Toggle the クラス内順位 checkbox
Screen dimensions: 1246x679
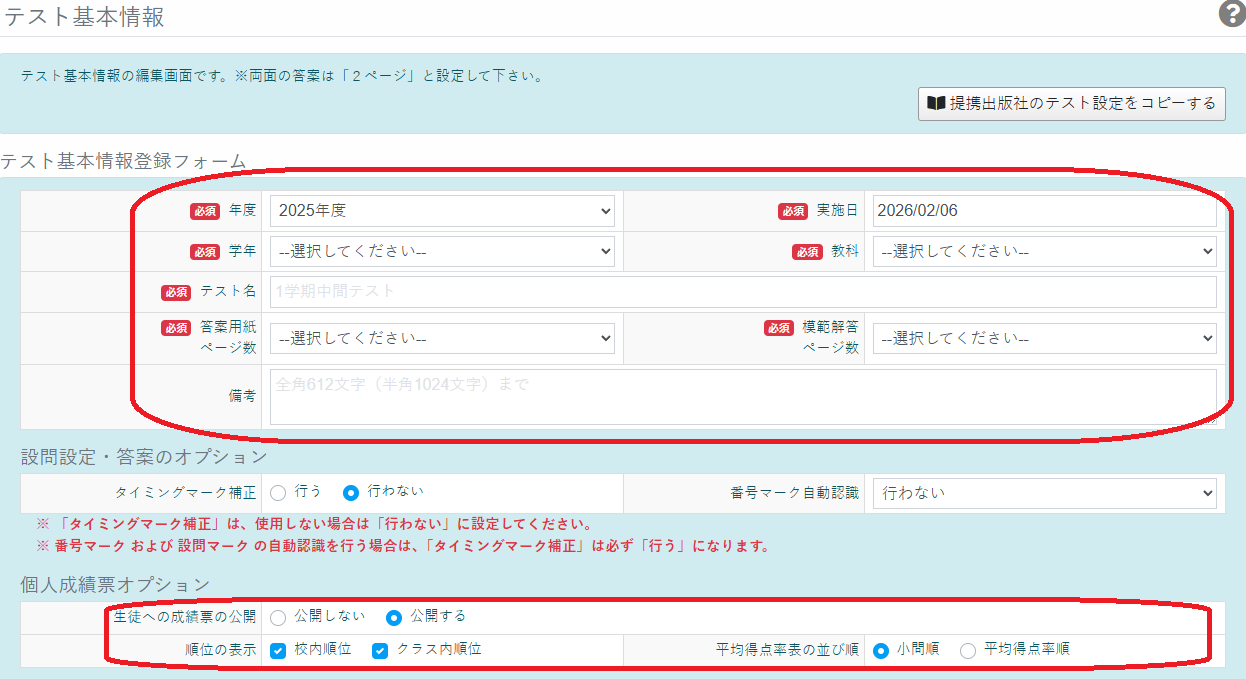[x=380, y=650]
